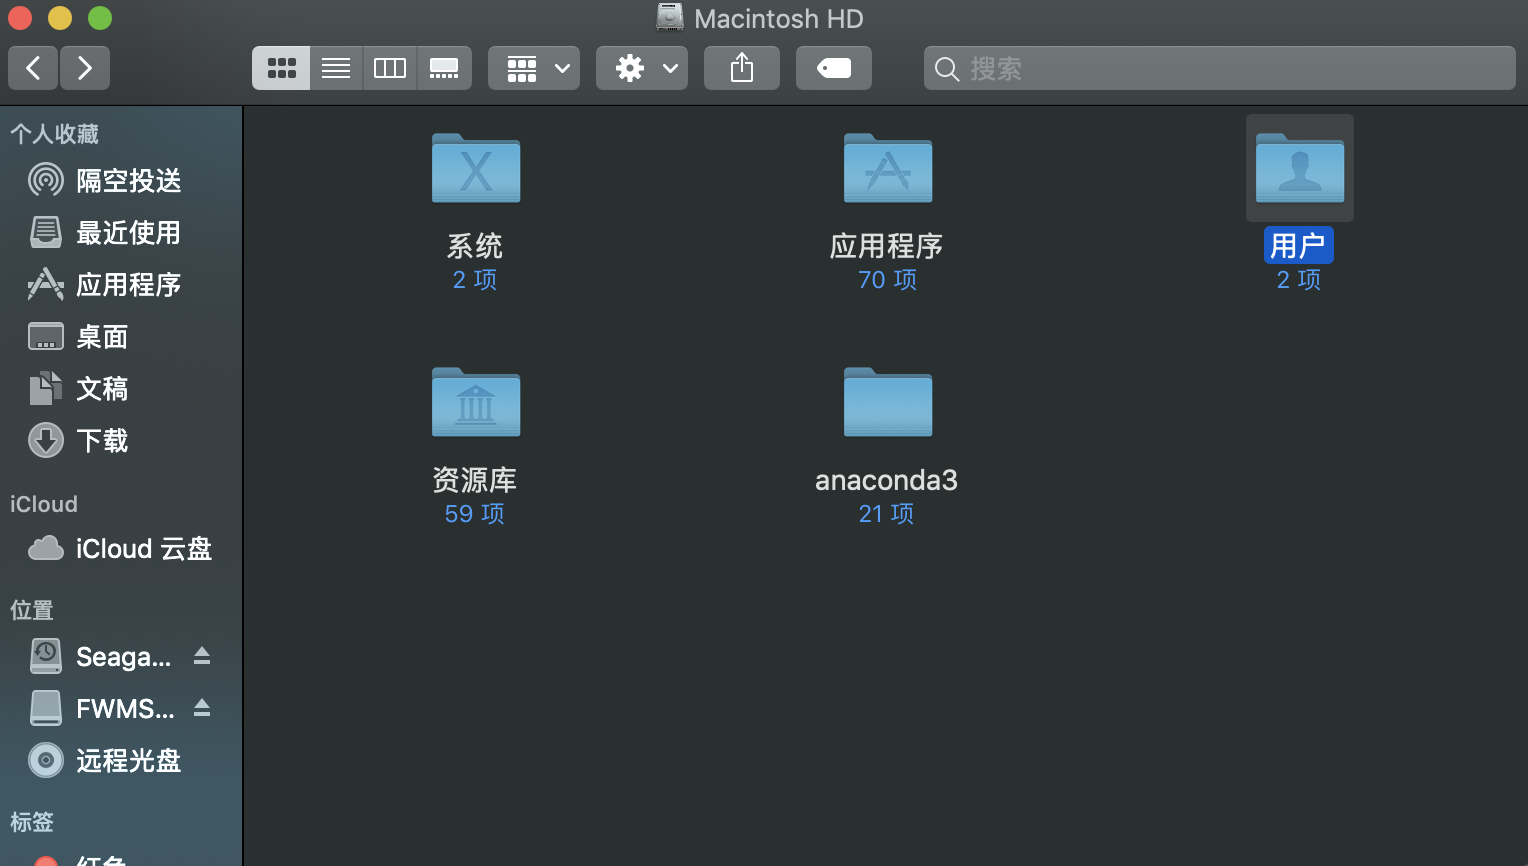The height and width of the screenshot is (866, 1528).
Task: Click the FWMS... drive icon
Action: tap(46, 708)
